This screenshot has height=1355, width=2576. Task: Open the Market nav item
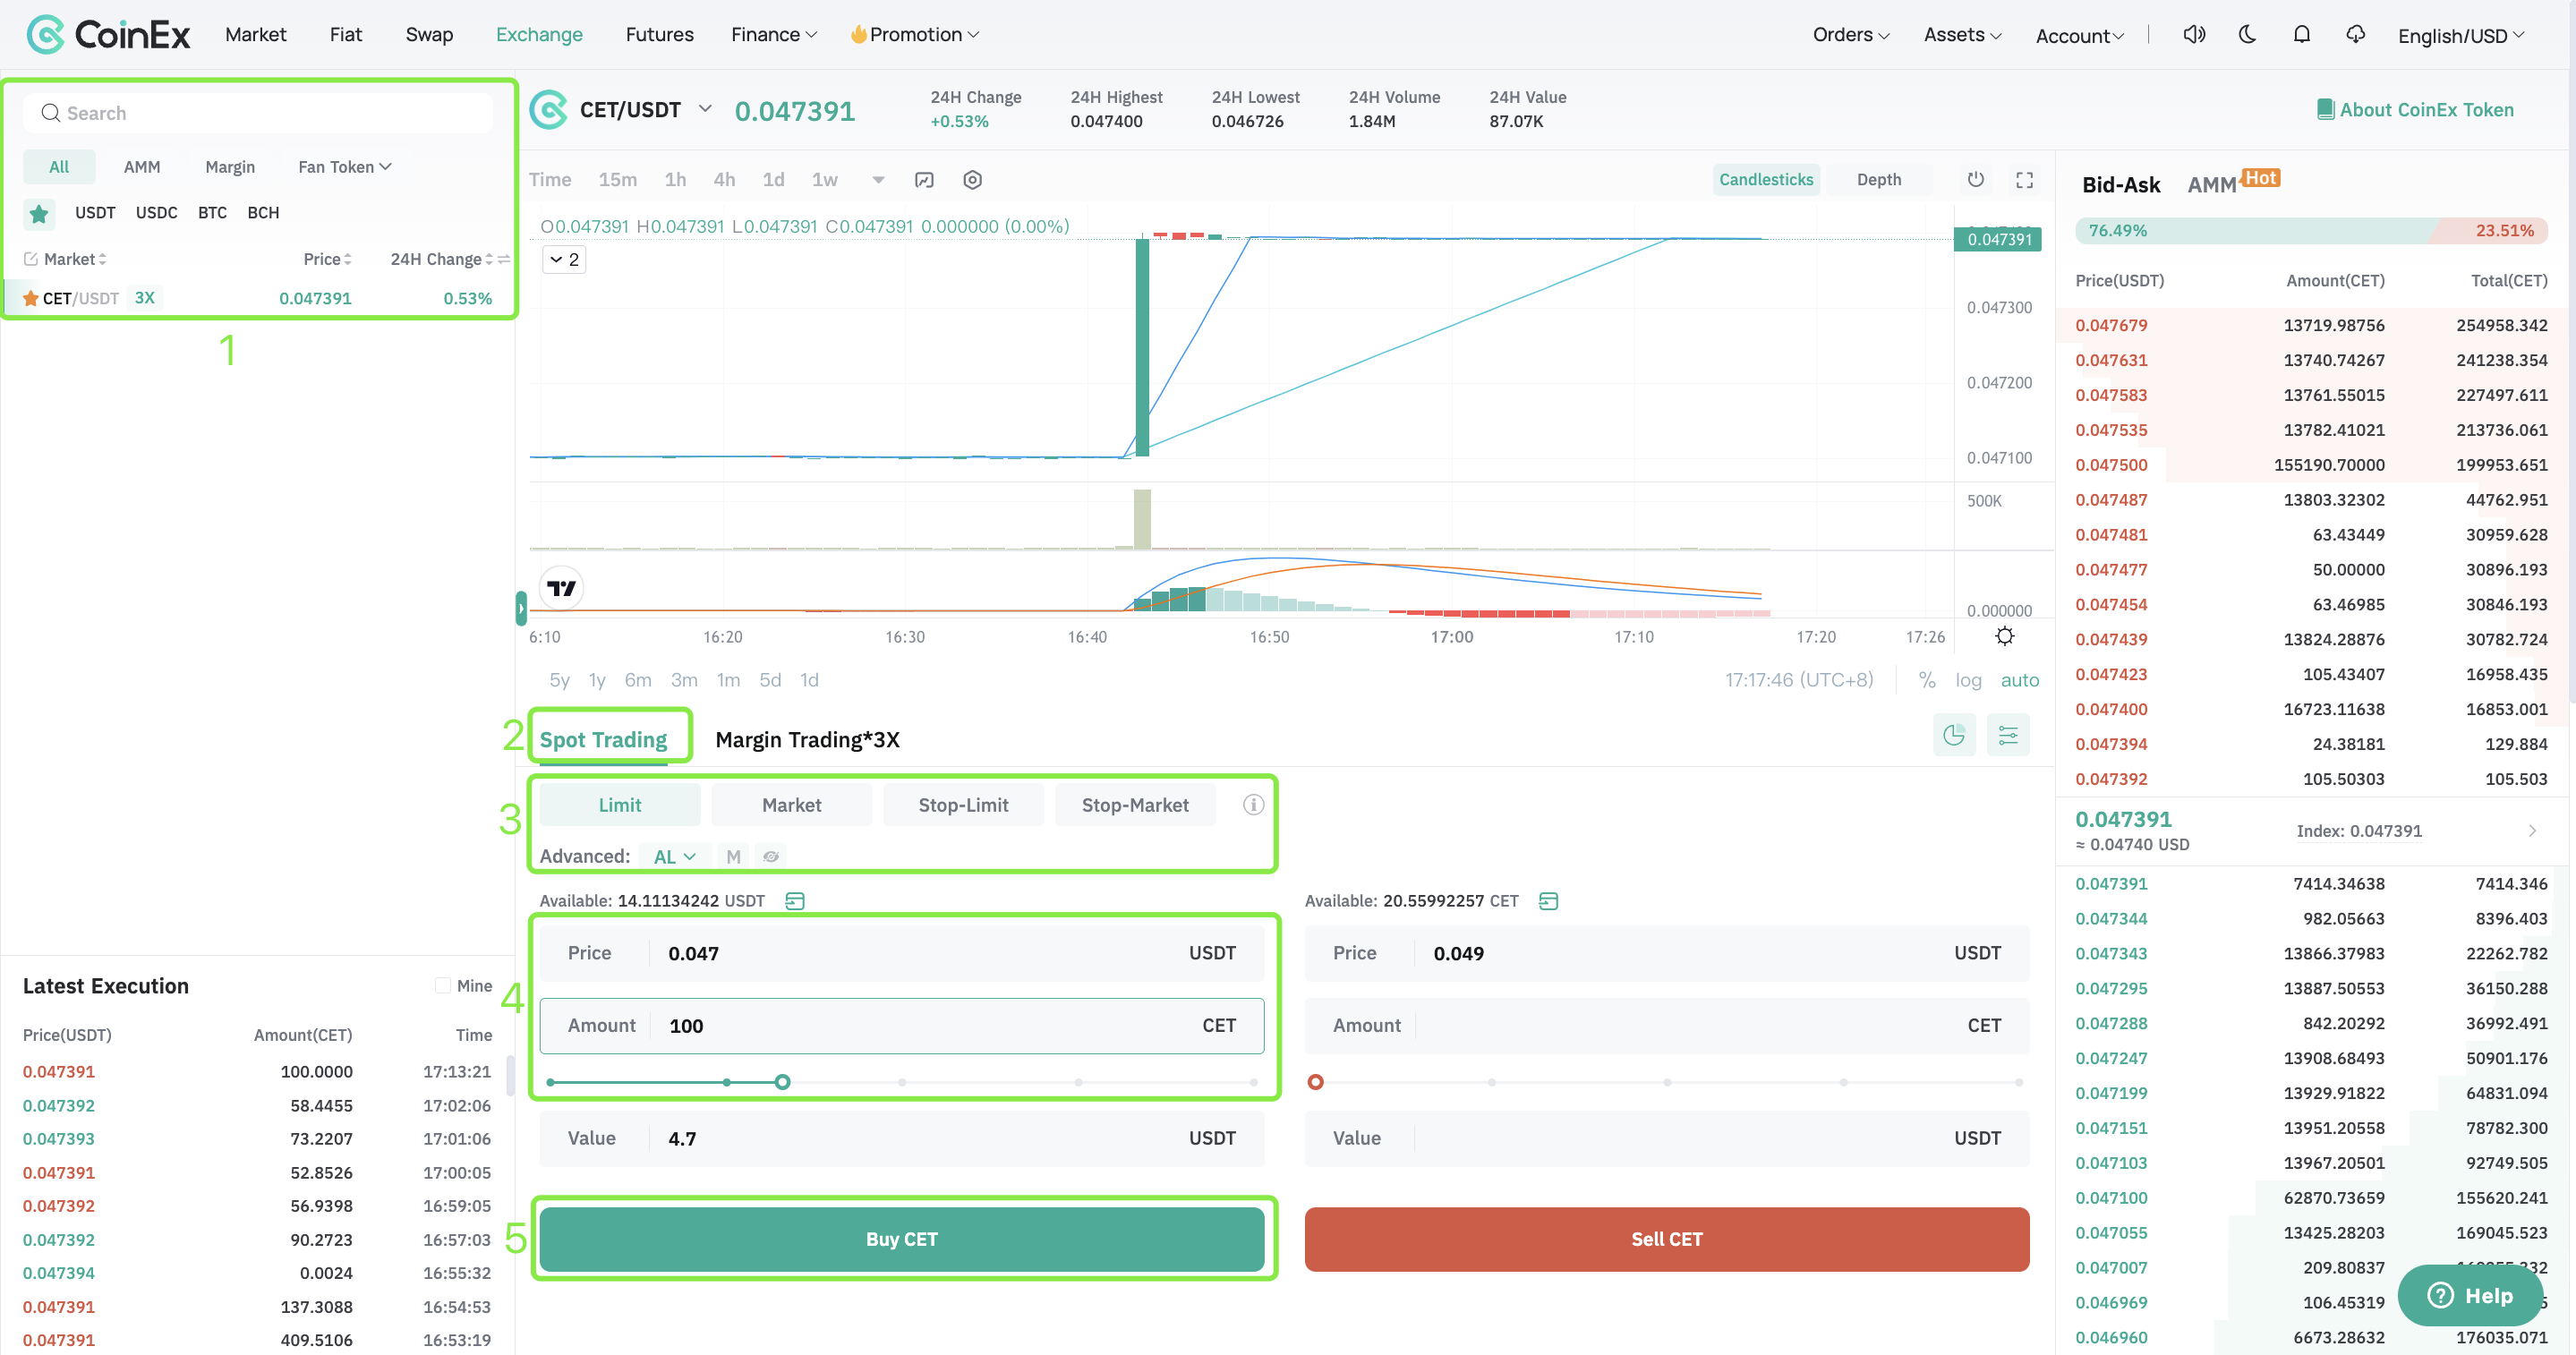[x=255, y=35]
